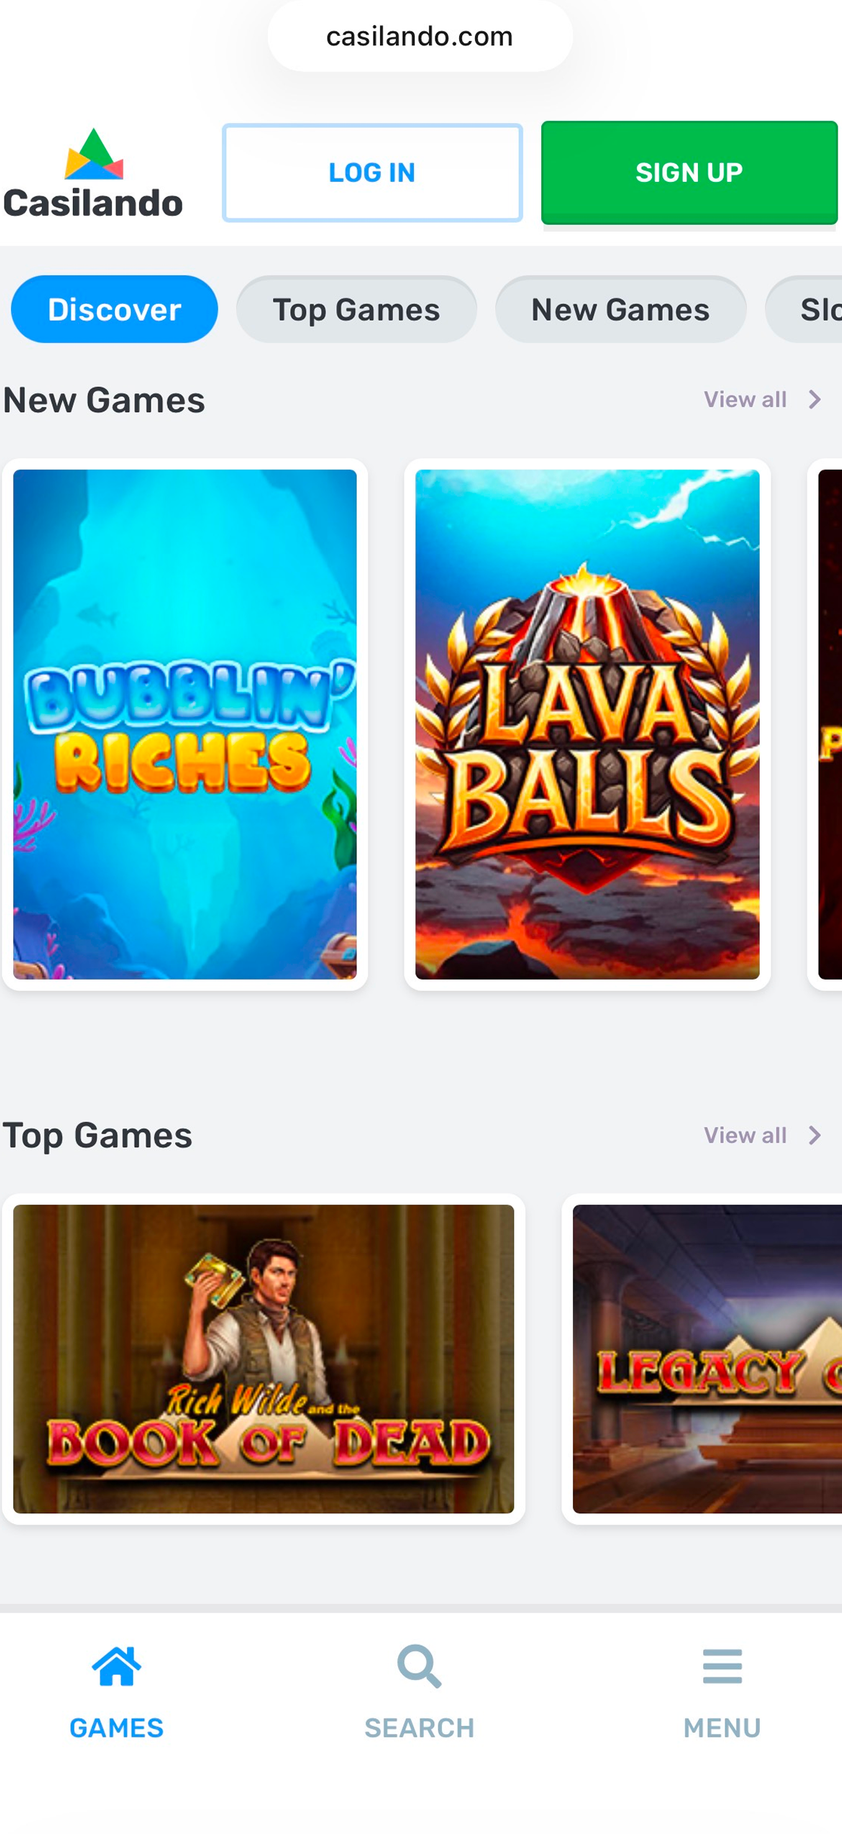842x1834 pixels.
Task: Click the Casilando logo
Action: pyautogui.click(x=93, y=174)
